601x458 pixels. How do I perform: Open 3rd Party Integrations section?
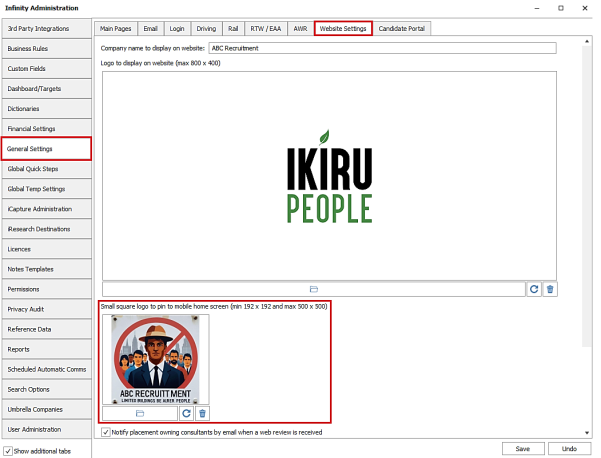click(x=46, y=29)
